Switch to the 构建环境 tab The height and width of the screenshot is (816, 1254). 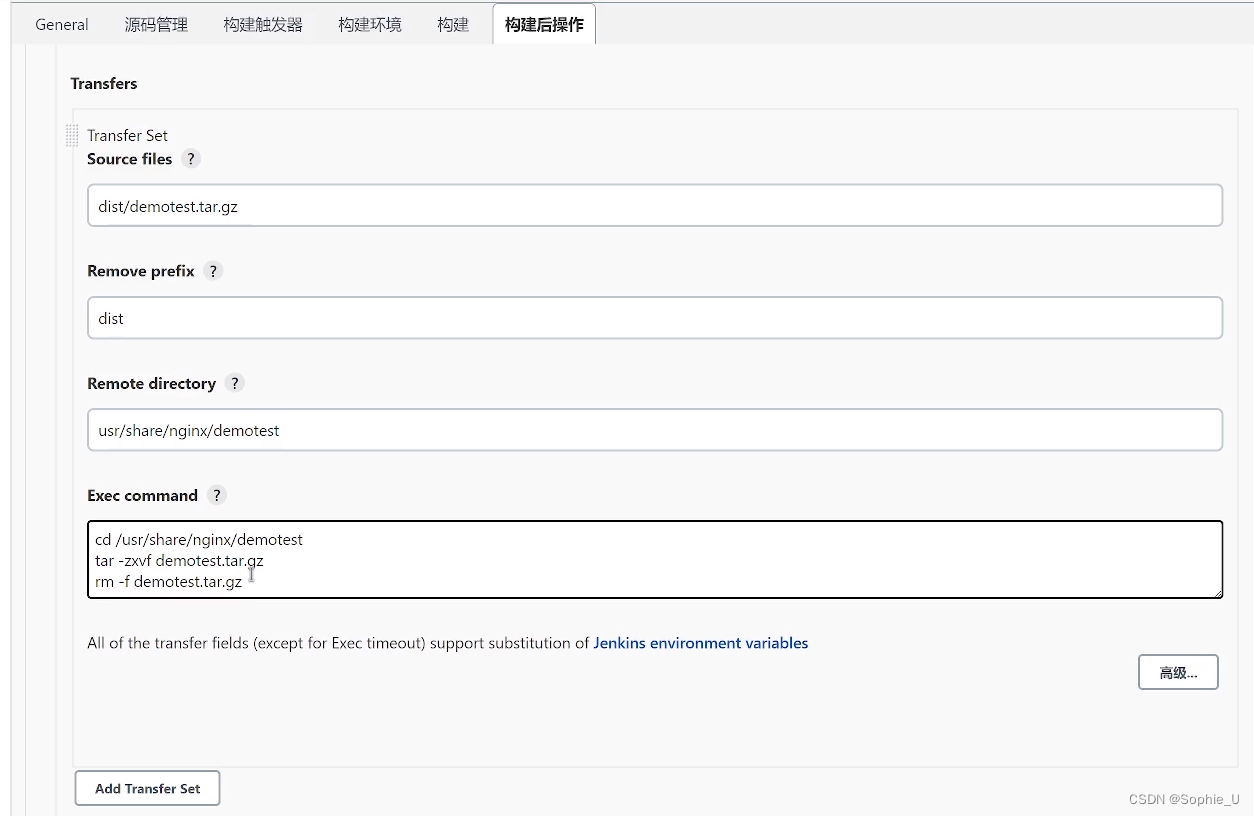coord(370,25)
